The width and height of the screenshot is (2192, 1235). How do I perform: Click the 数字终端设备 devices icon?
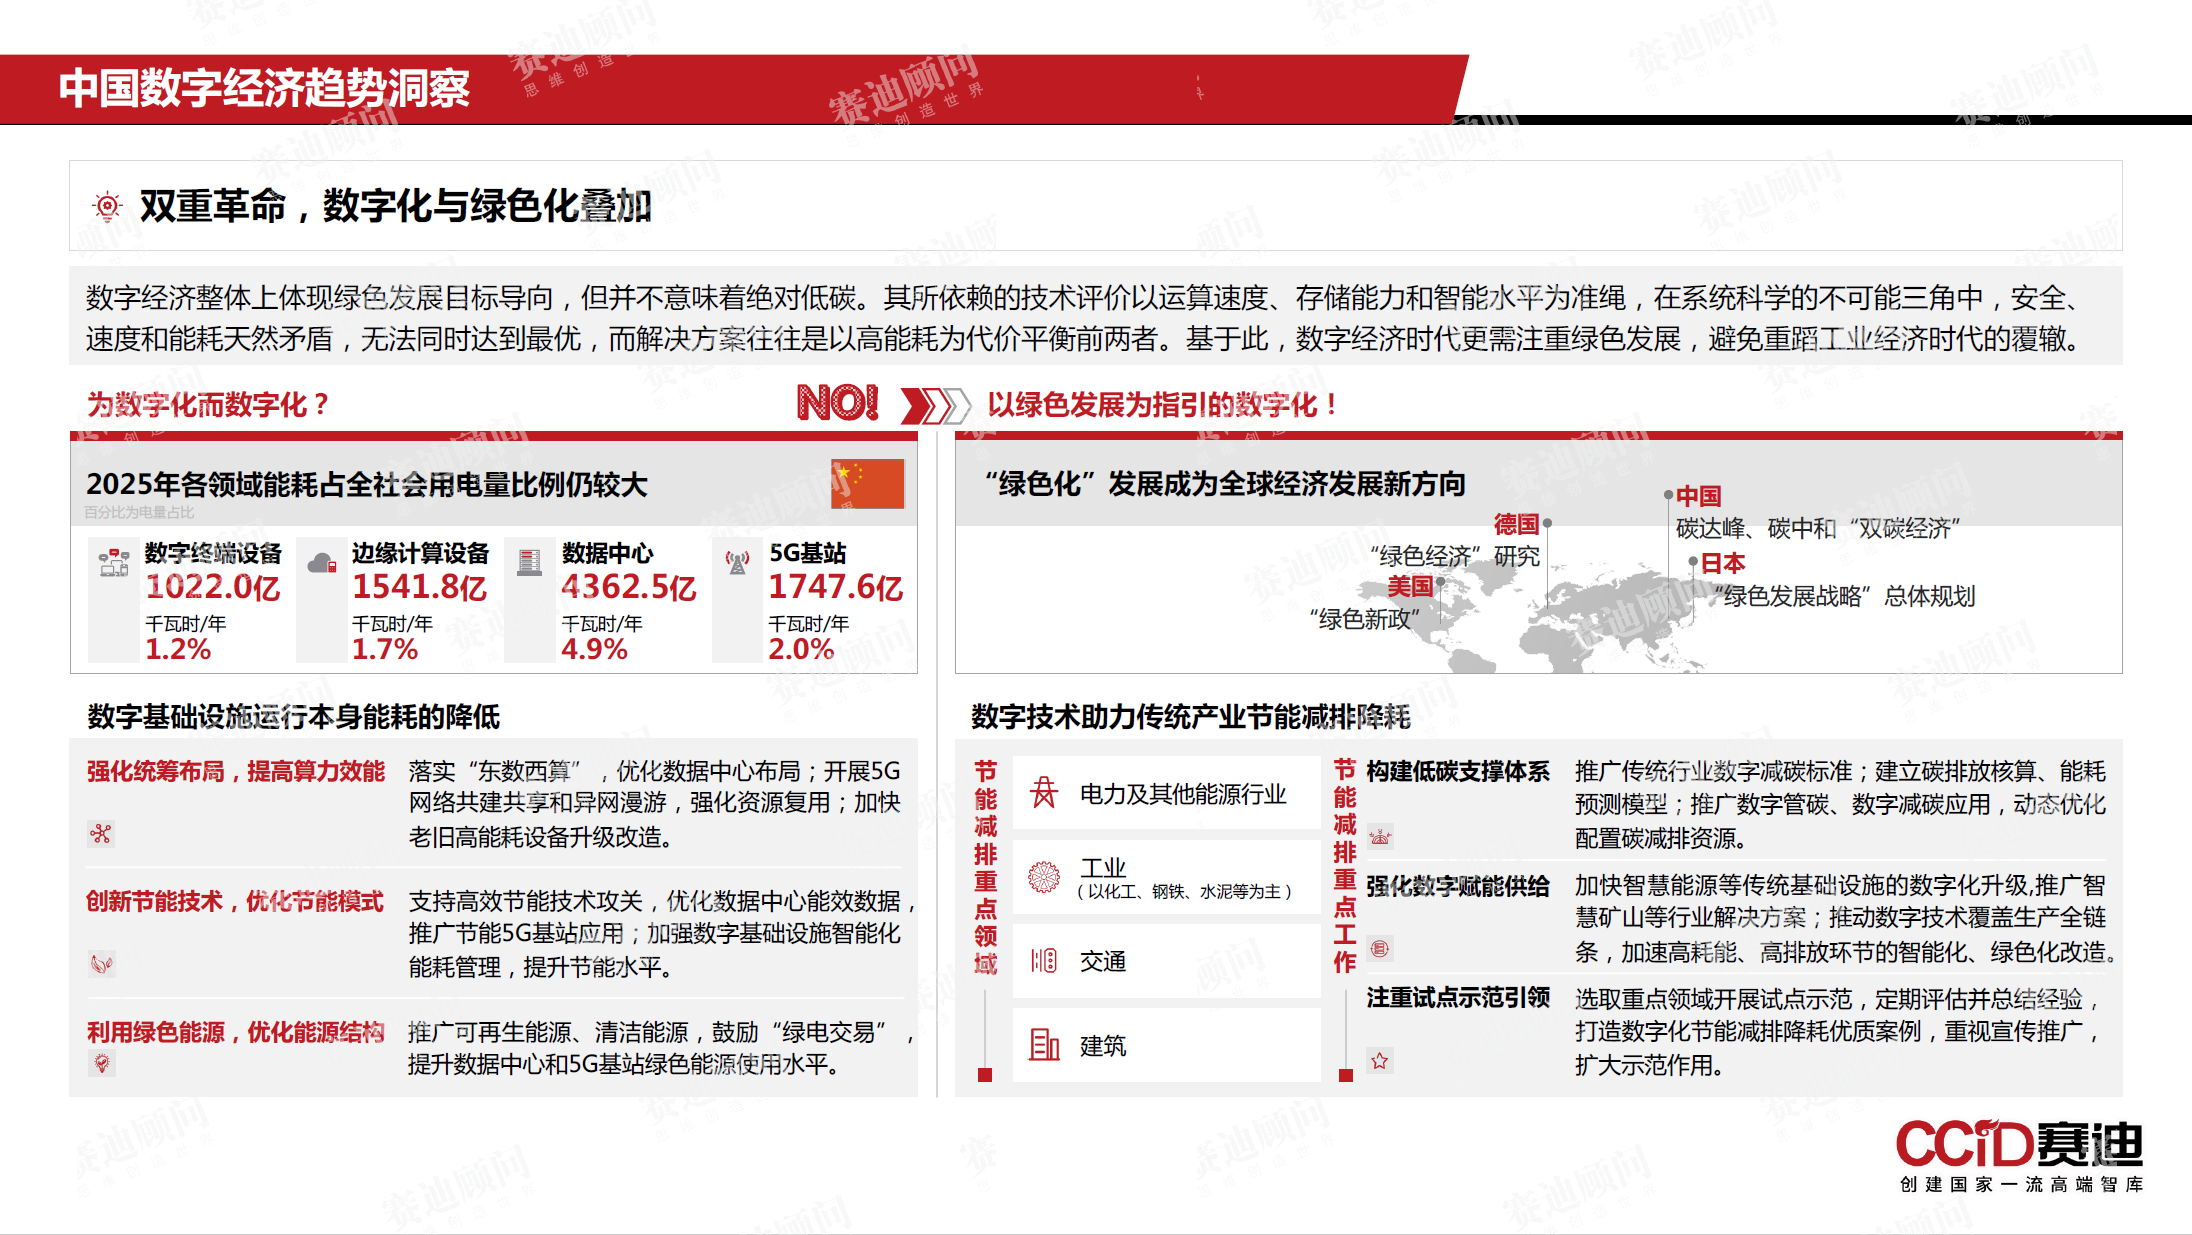(x=114, y=562)
